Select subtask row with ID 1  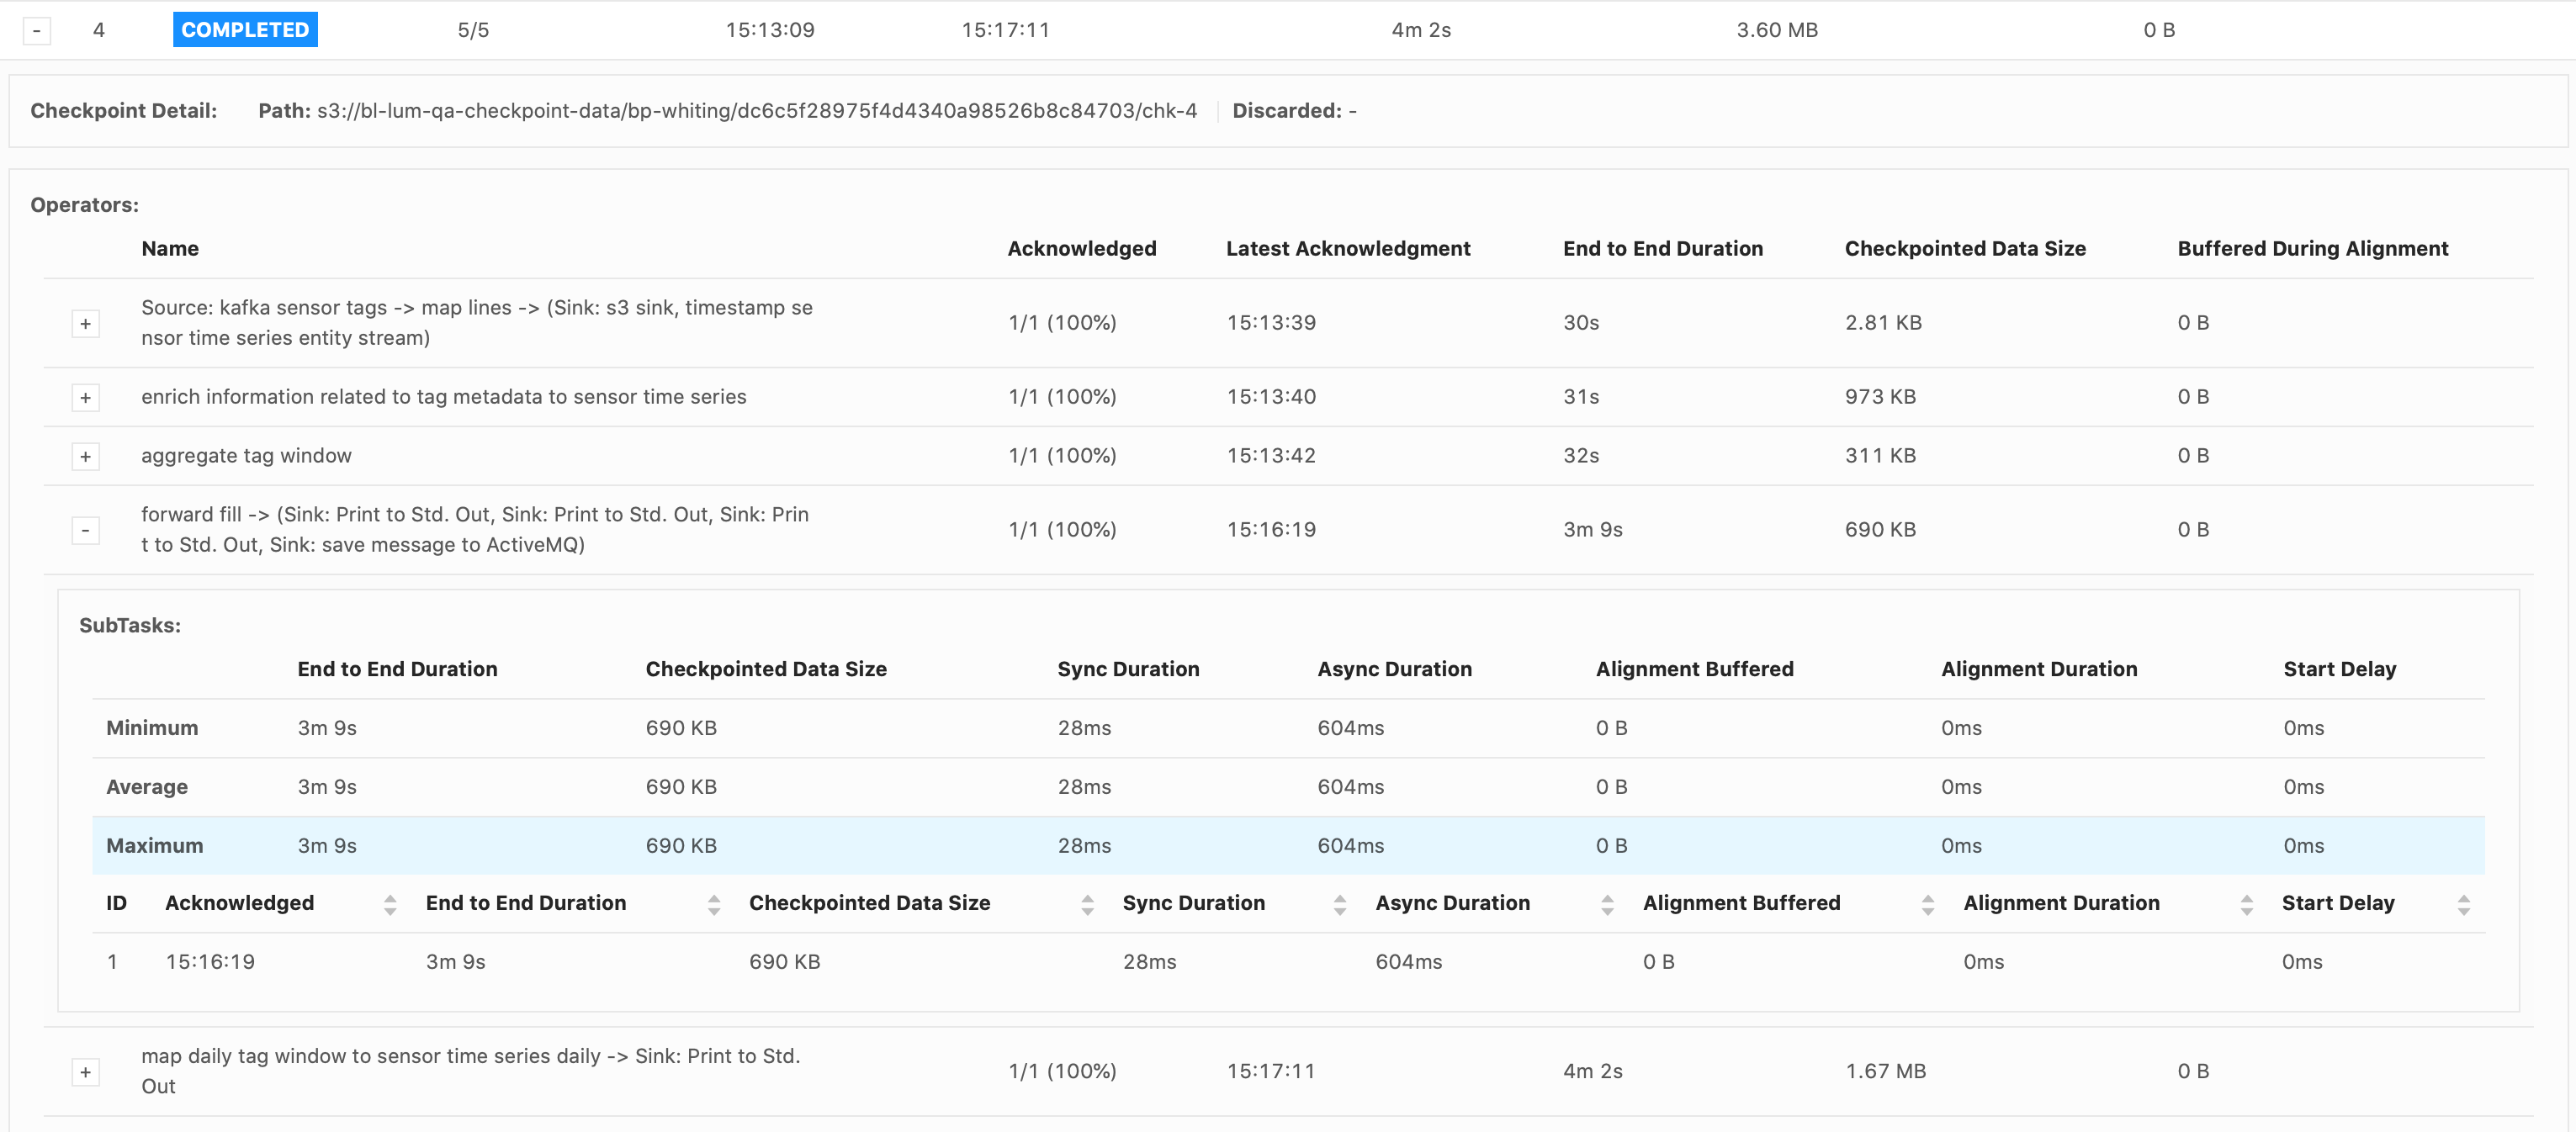pos(112,961)
